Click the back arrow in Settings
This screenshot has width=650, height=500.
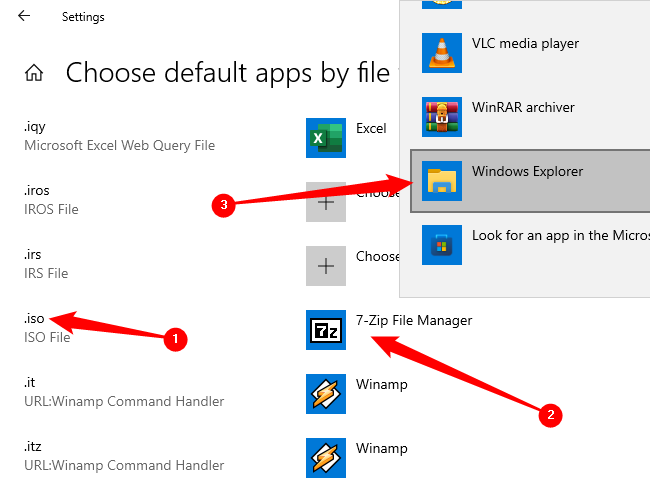pos(24,16)
